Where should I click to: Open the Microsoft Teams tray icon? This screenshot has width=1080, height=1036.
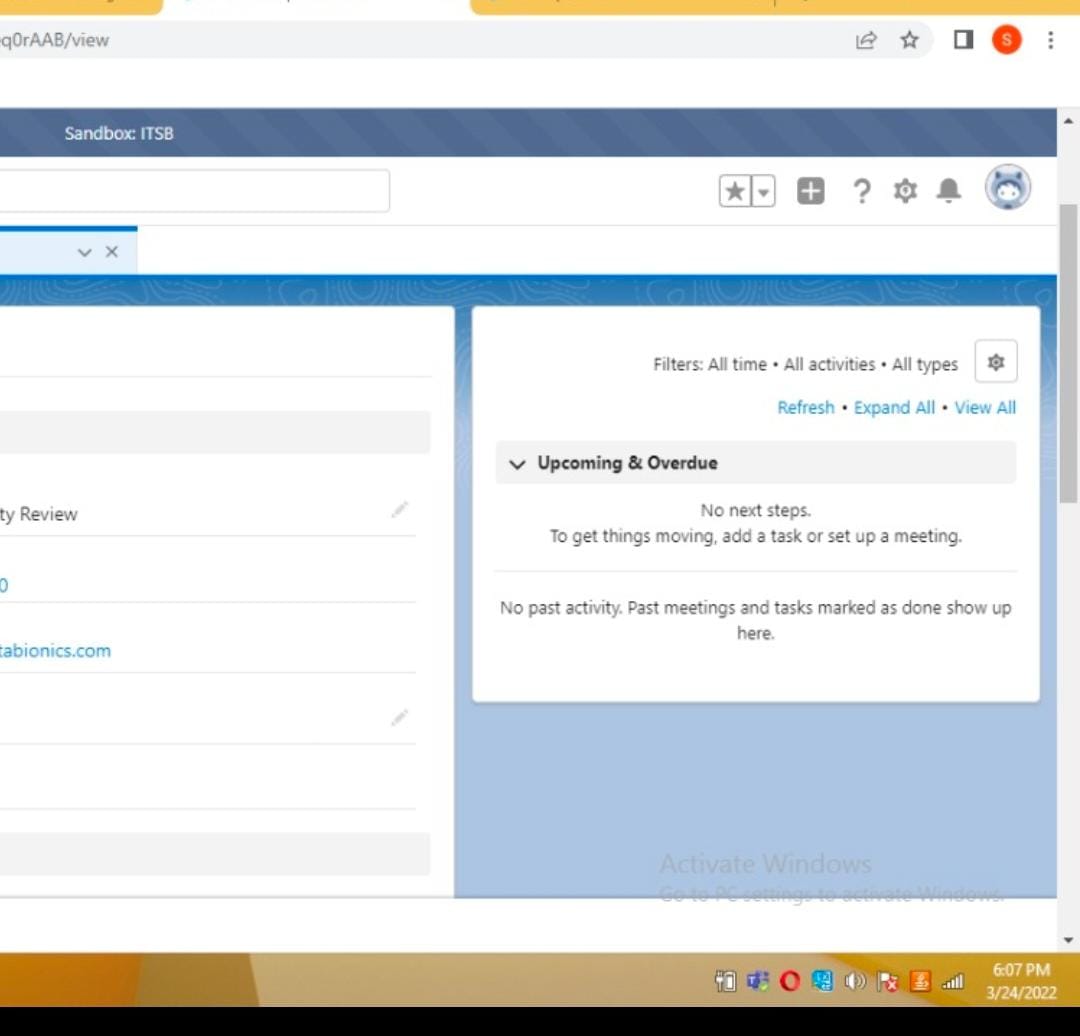pos(758,980)
